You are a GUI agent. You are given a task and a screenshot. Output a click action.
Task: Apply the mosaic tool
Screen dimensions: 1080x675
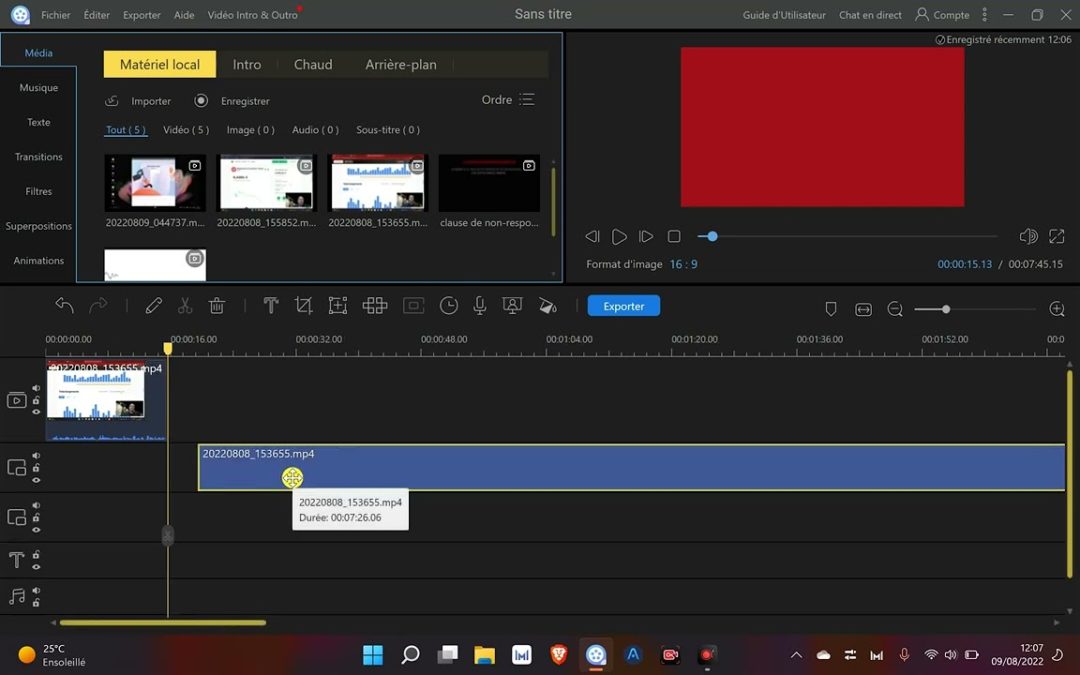(x=375, y=305)
